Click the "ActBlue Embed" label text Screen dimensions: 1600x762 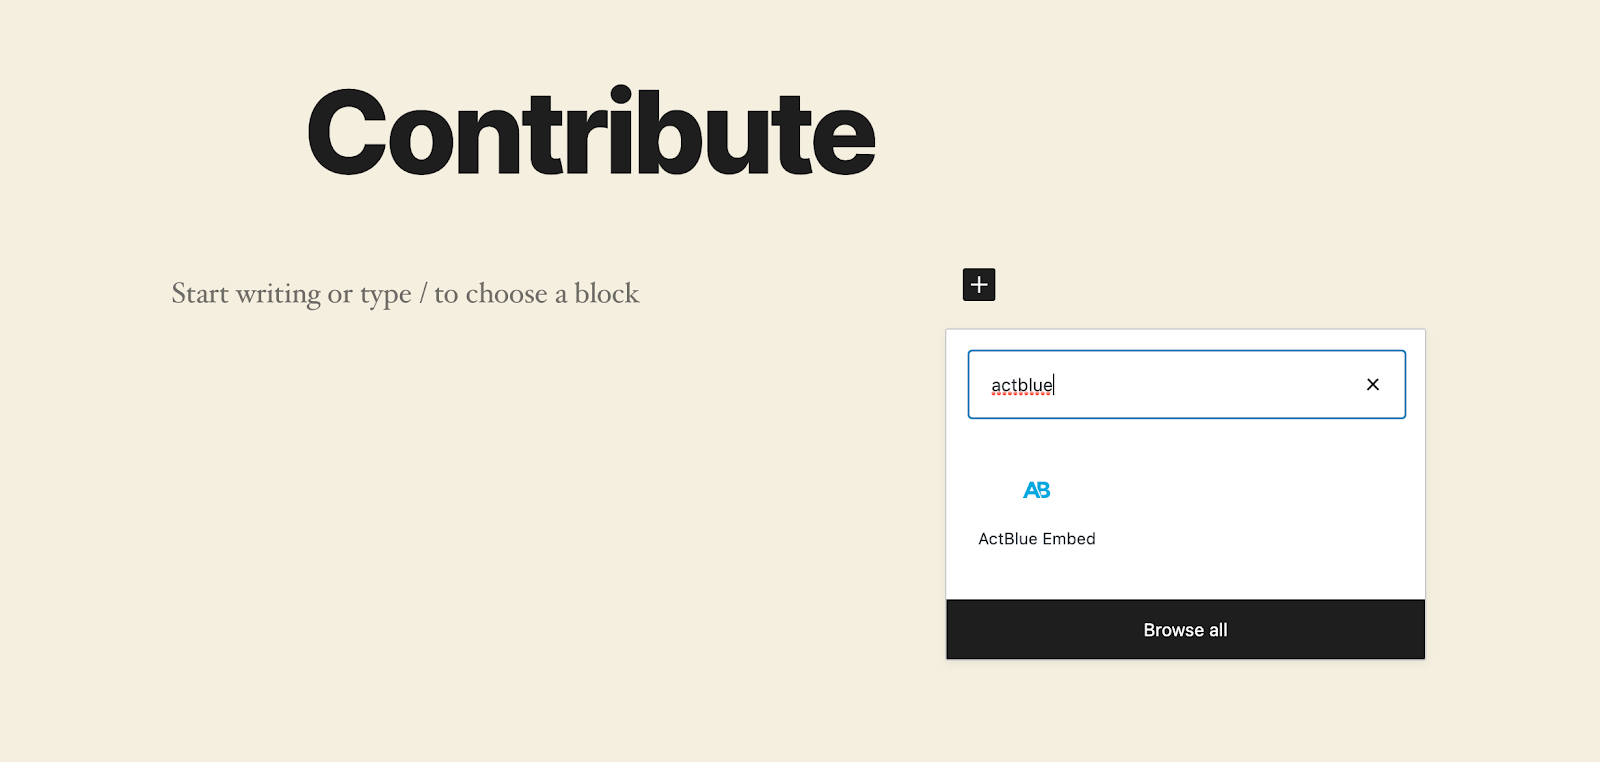tap(1037, 539)
